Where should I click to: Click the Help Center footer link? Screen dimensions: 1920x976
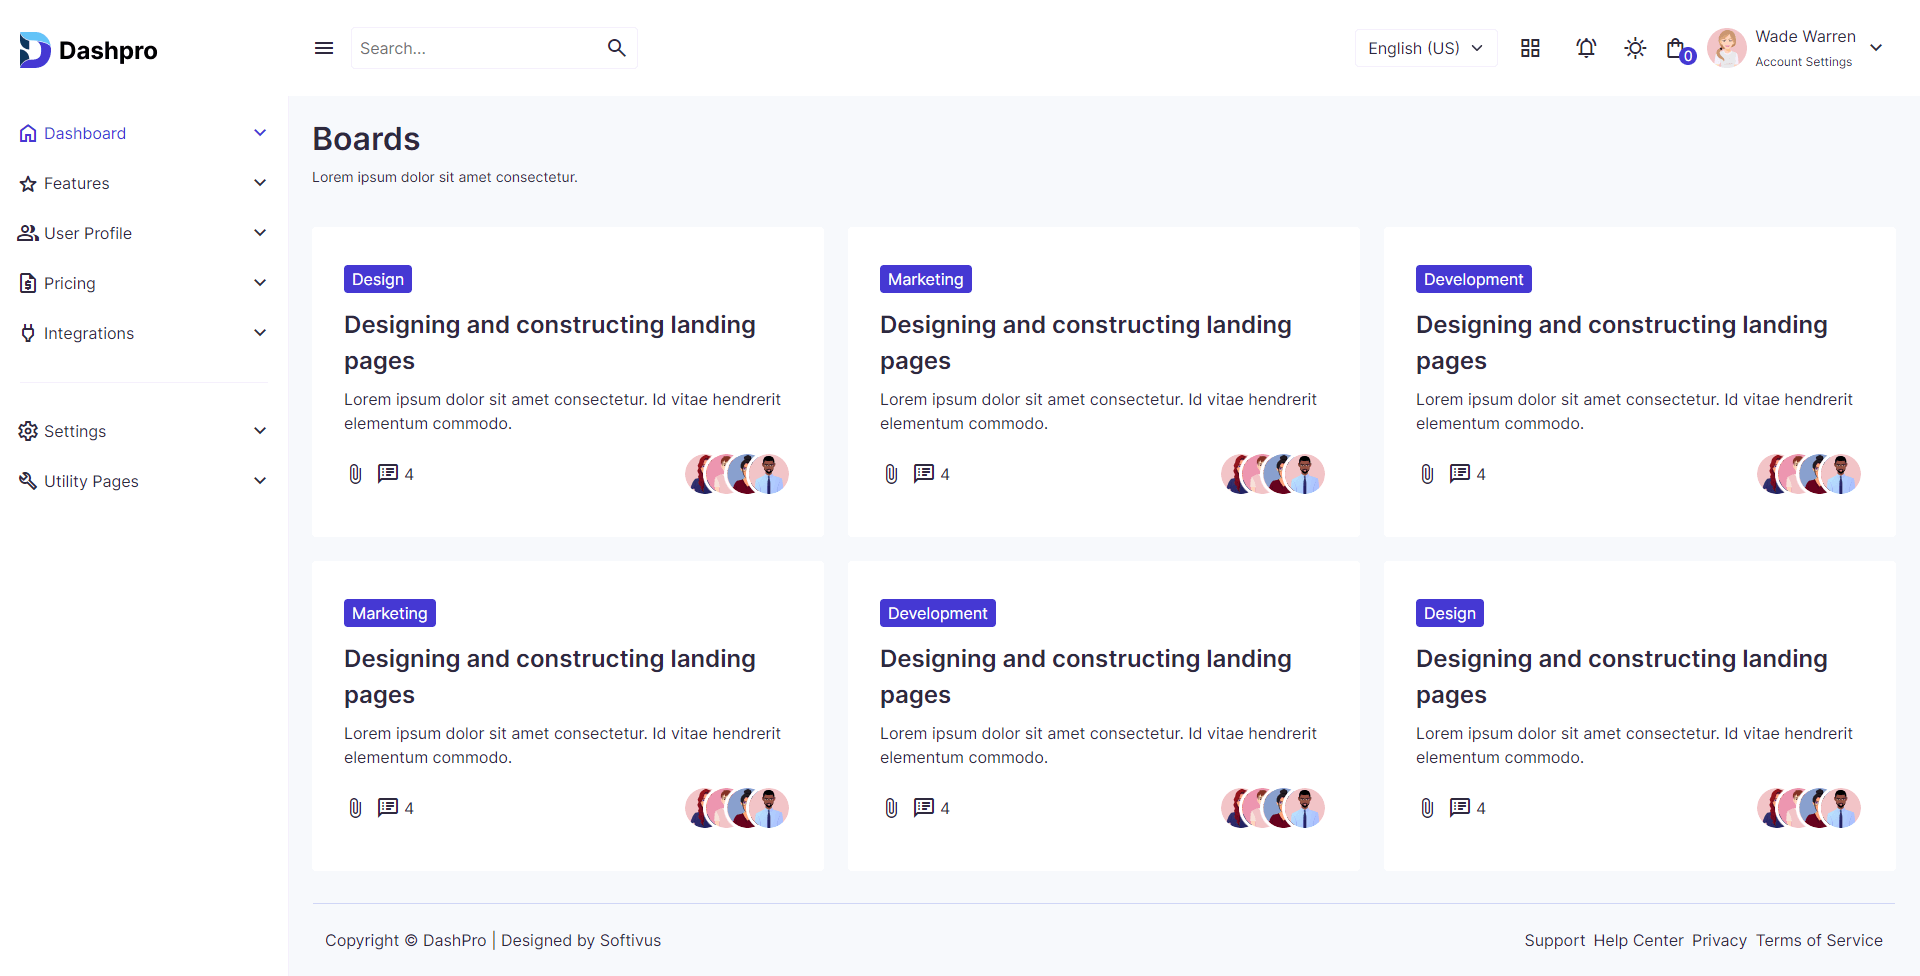1638,940
